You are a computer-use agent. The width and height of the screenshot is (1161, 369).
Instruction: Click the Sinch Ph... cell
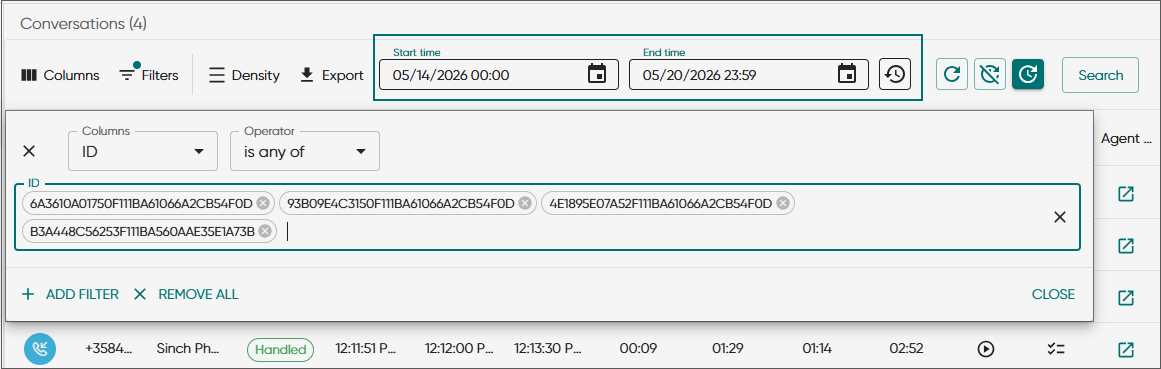pos(188,348)
